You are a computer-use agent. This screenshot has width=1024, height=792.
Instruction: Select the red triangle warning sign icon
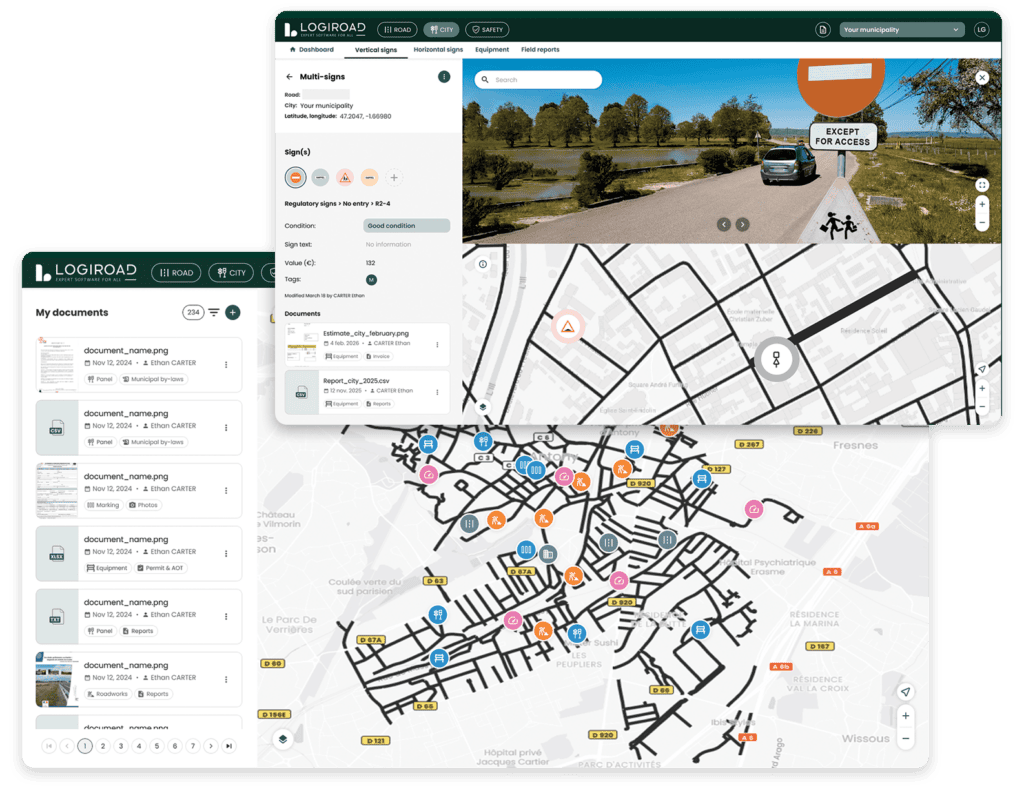(x=345, y=177)
